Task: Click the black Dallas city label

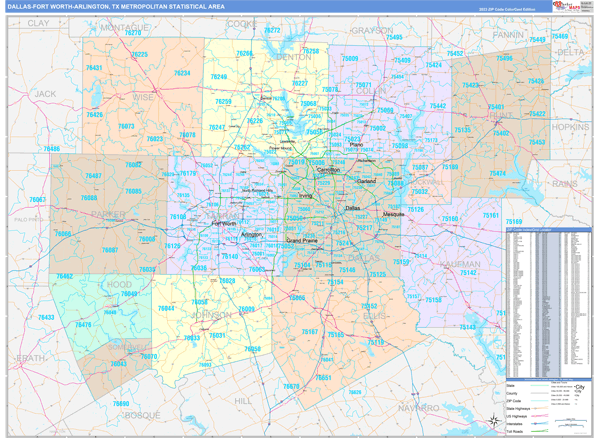Action: tap(352, 208)
